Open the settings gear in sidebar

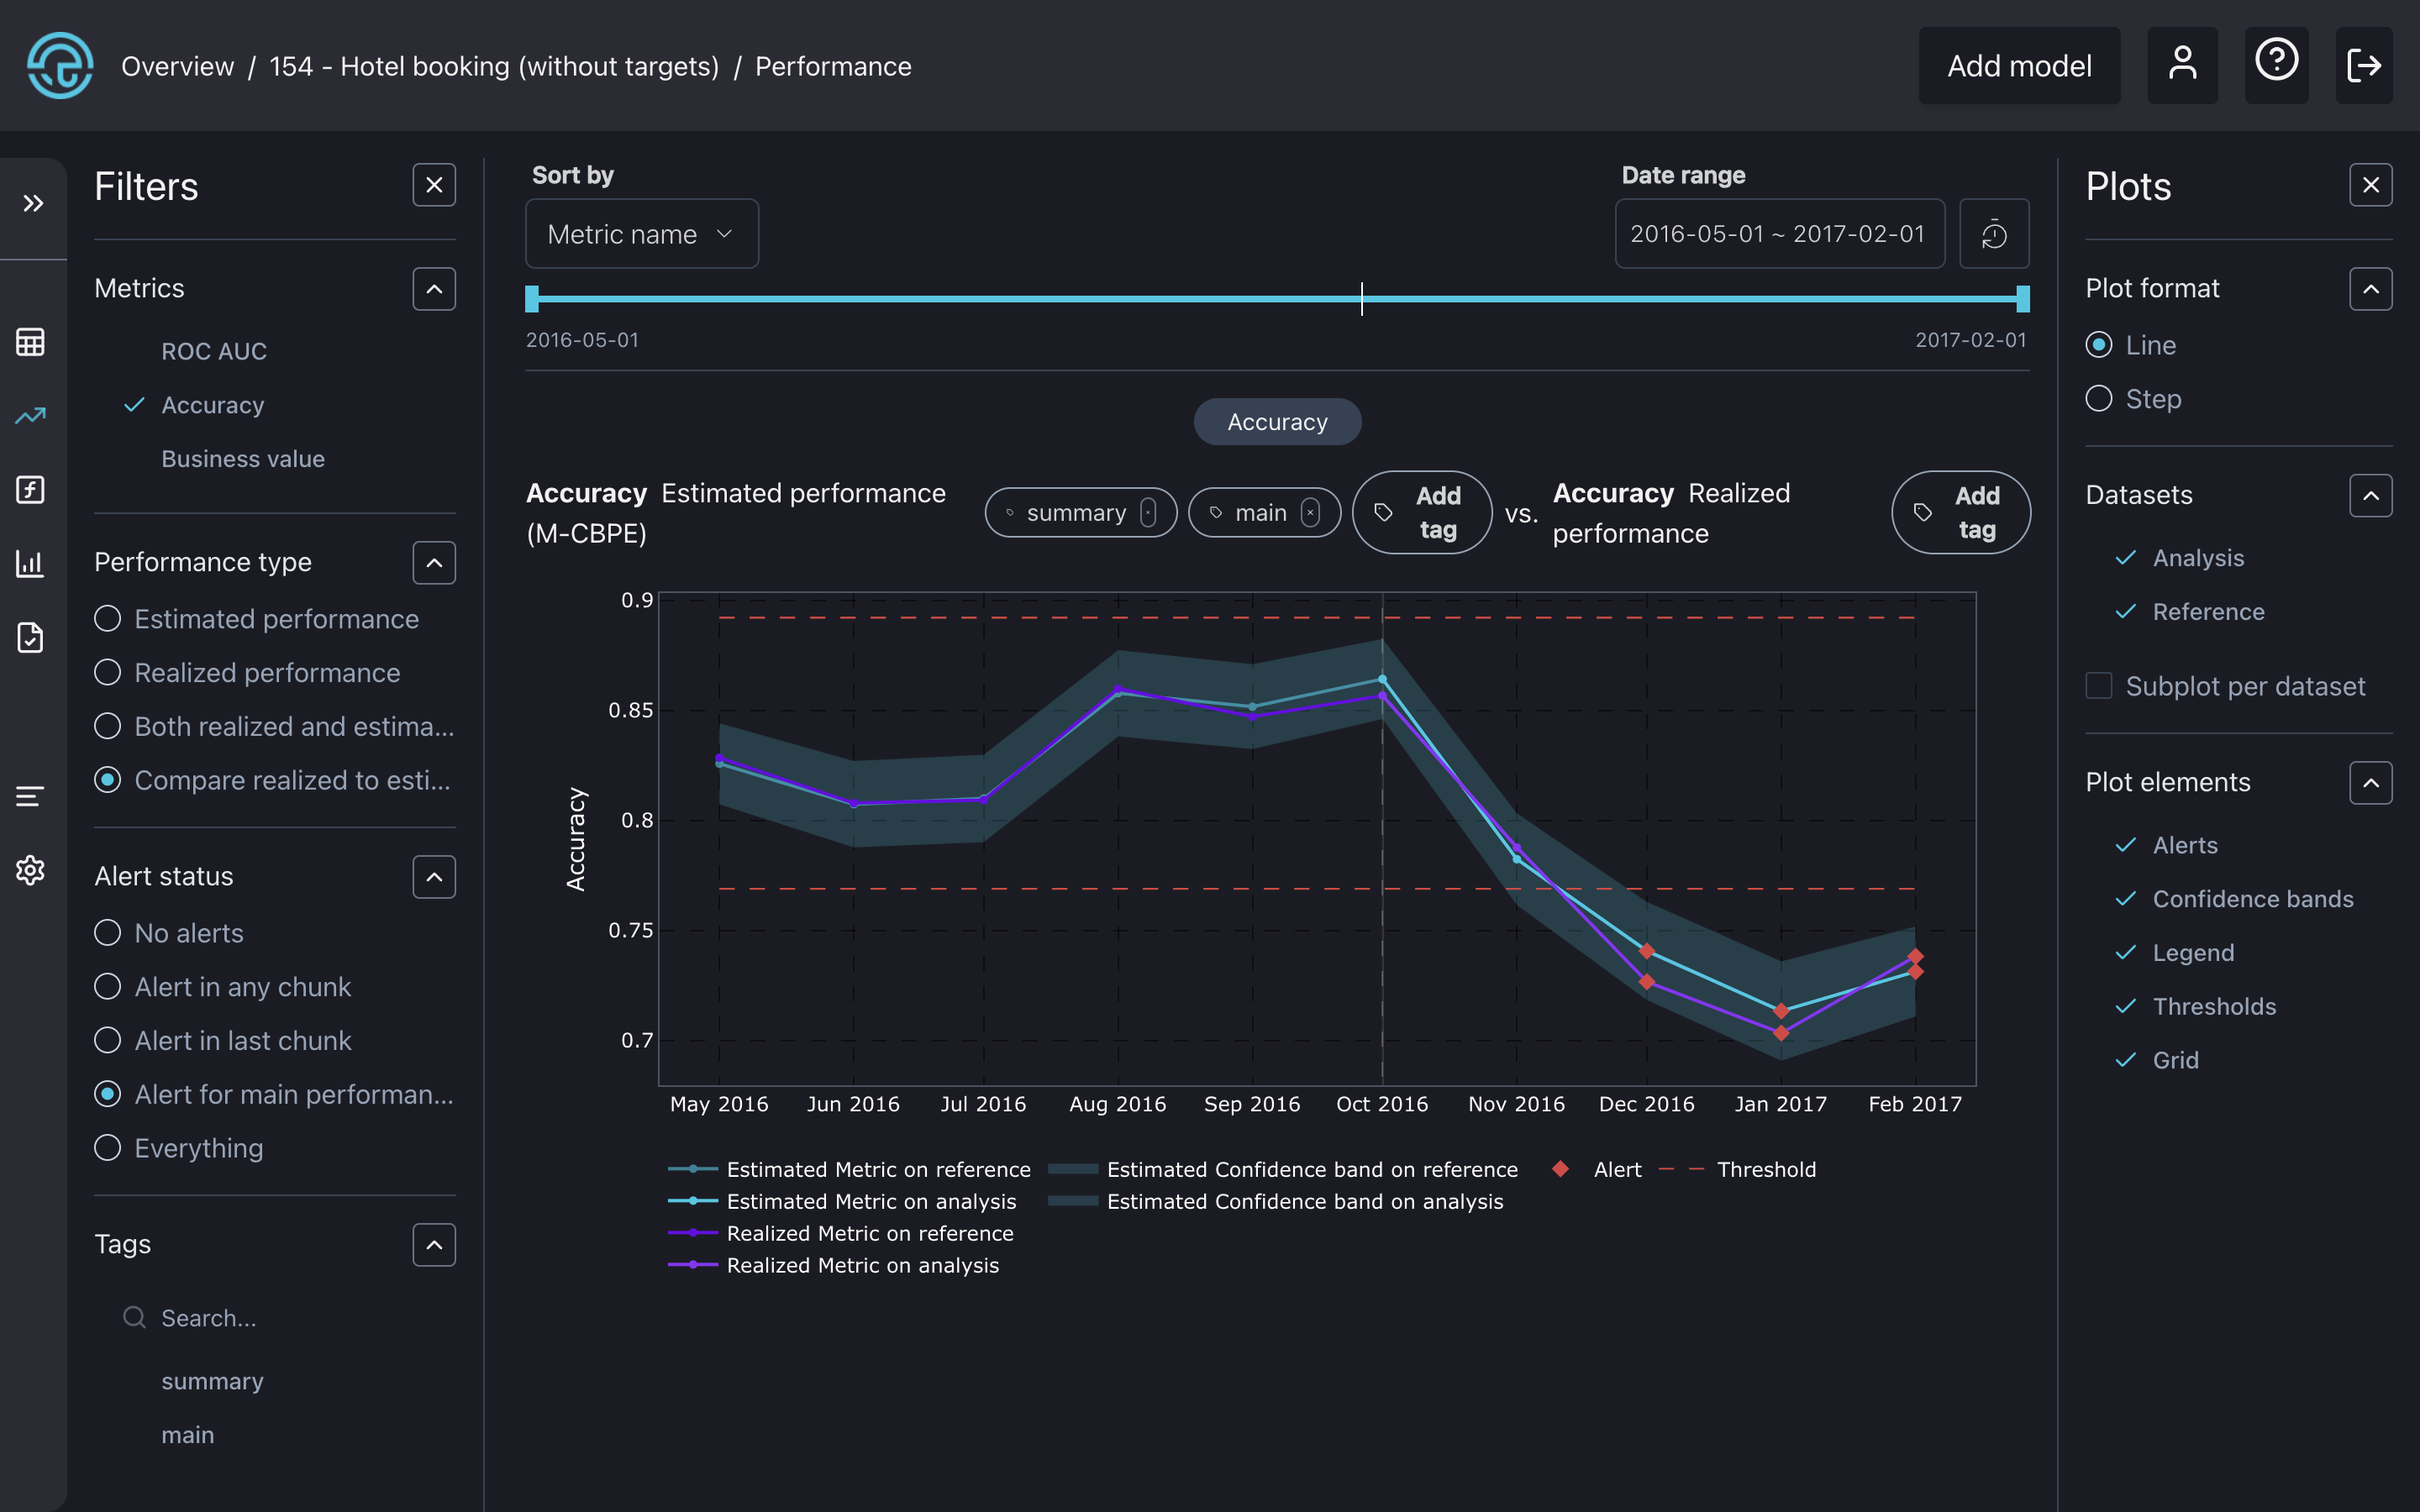(x=30, y=870)
